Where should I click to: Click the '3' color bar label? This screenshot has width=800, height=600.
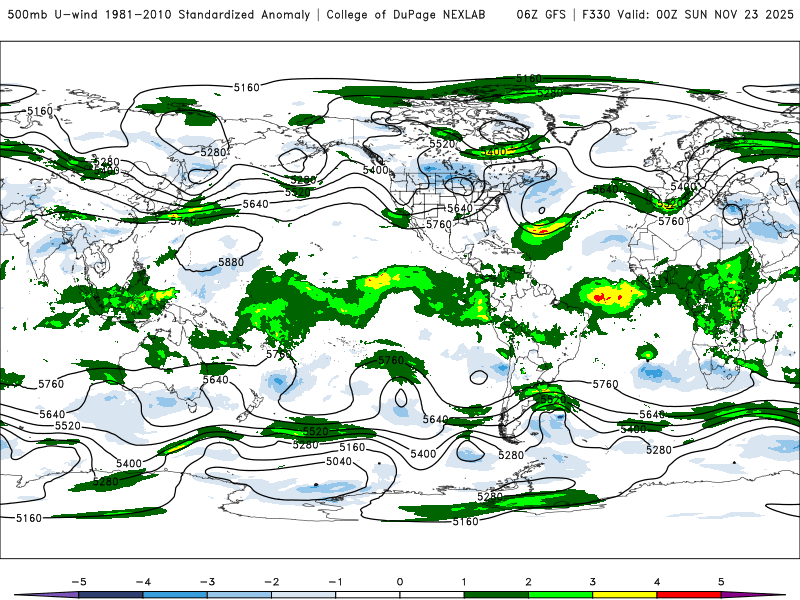592,582
